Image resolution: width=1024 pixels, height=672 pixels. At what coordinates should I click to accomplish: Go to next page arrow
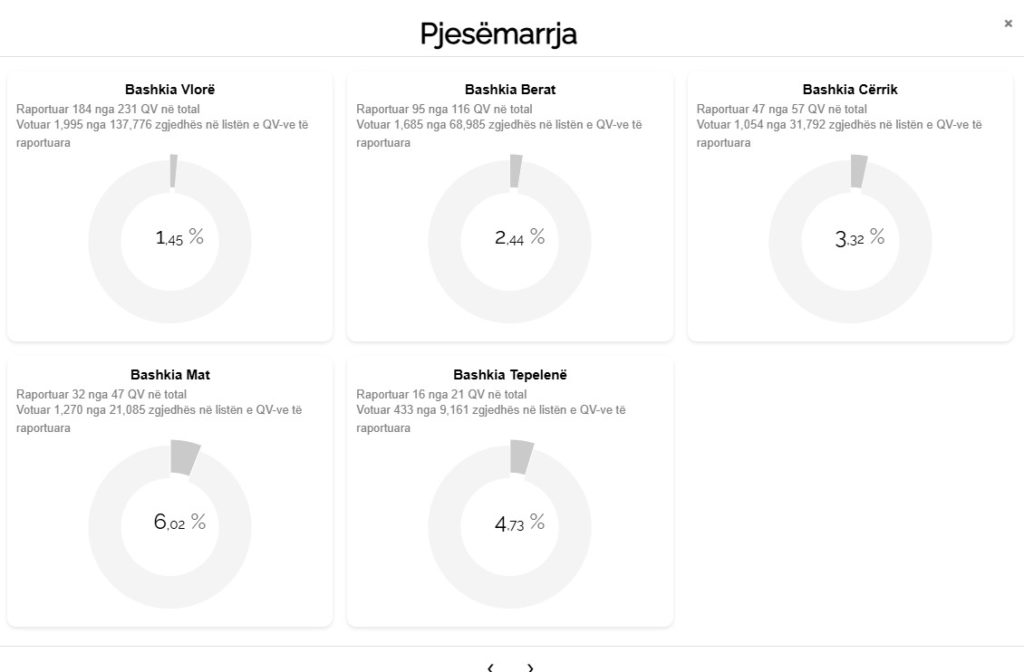pos(530,667)
